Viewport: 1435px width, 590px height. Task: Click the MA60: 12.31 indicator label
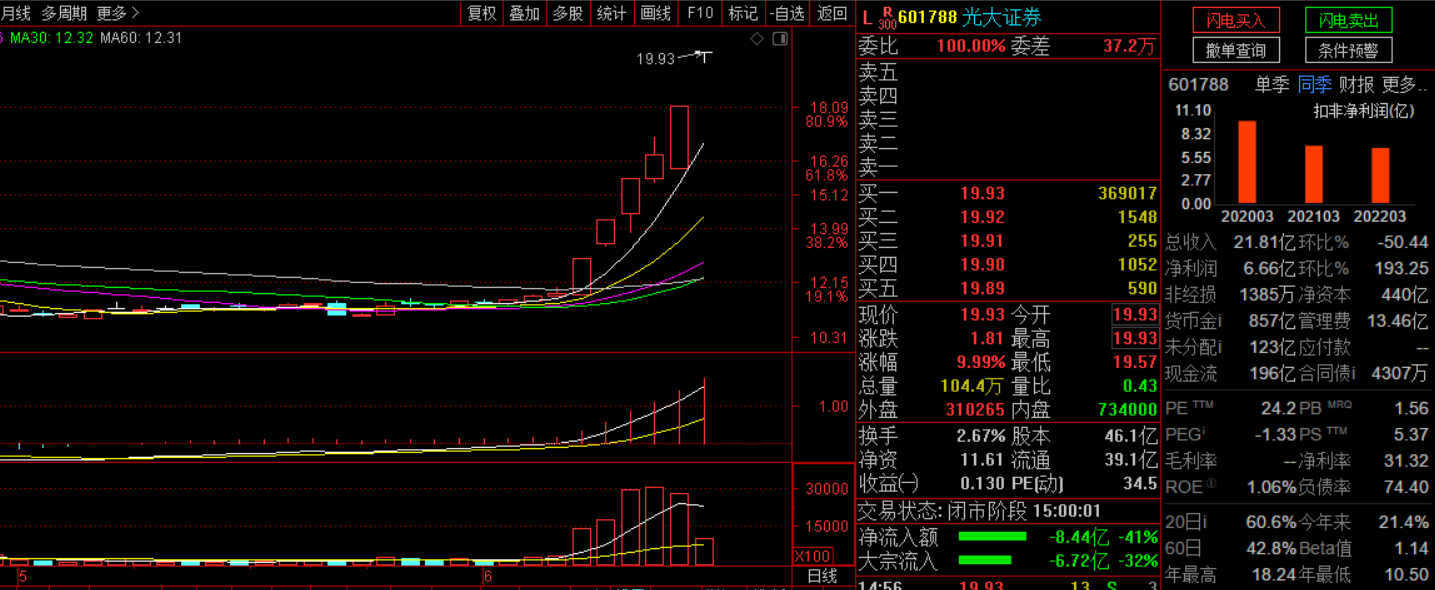[x=143, y=38]
